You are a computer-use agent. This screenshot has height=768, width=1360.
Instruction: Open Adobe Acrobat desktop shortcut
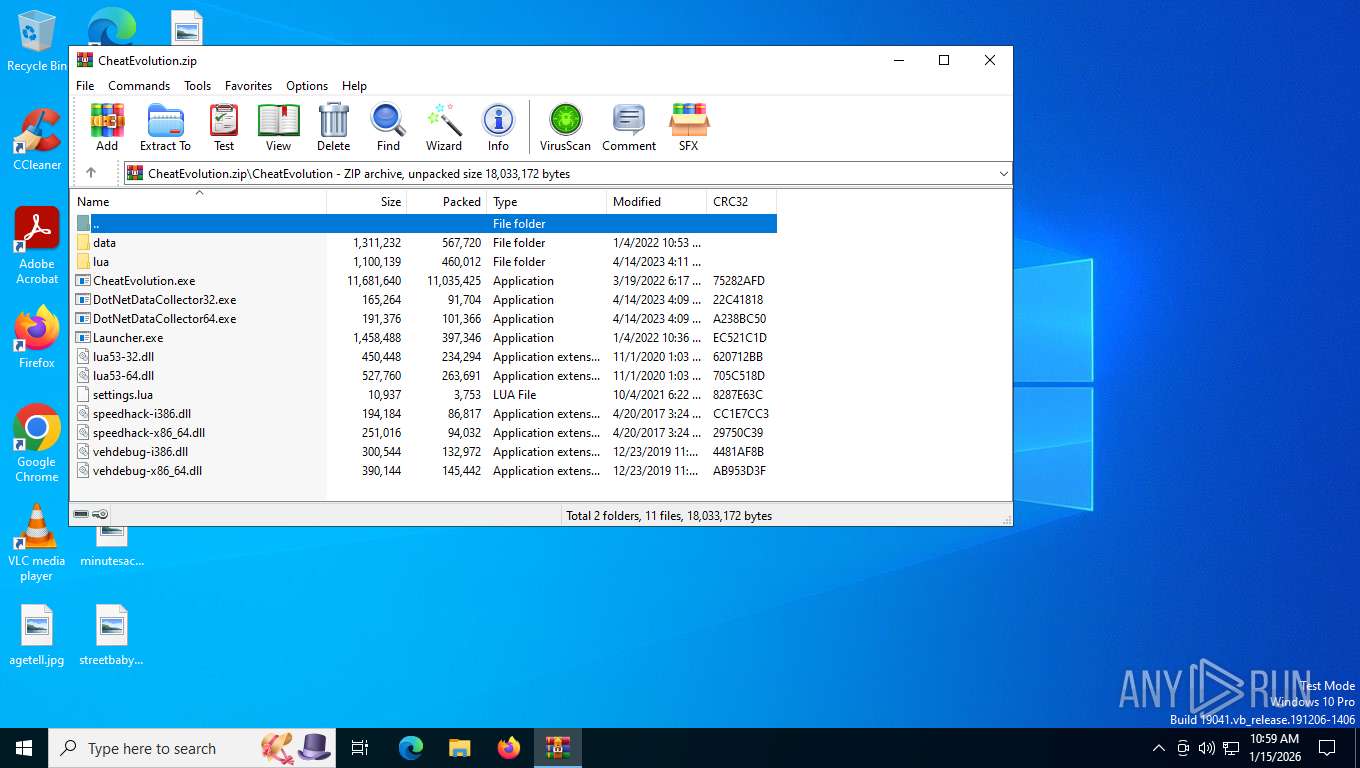tap(37, 246)
